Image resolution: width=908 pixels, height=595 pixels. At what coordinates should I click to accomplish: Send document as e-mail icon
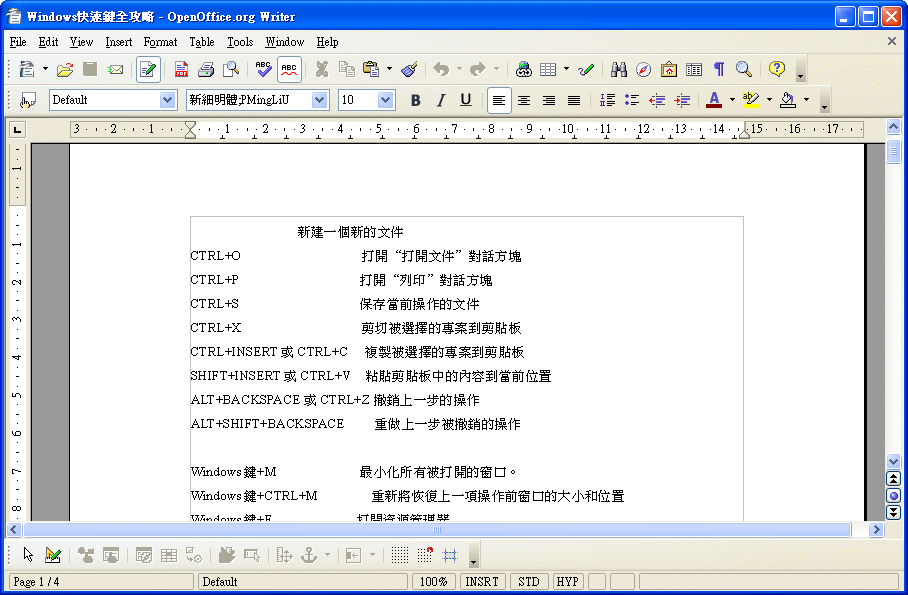[x=115, y=70]
